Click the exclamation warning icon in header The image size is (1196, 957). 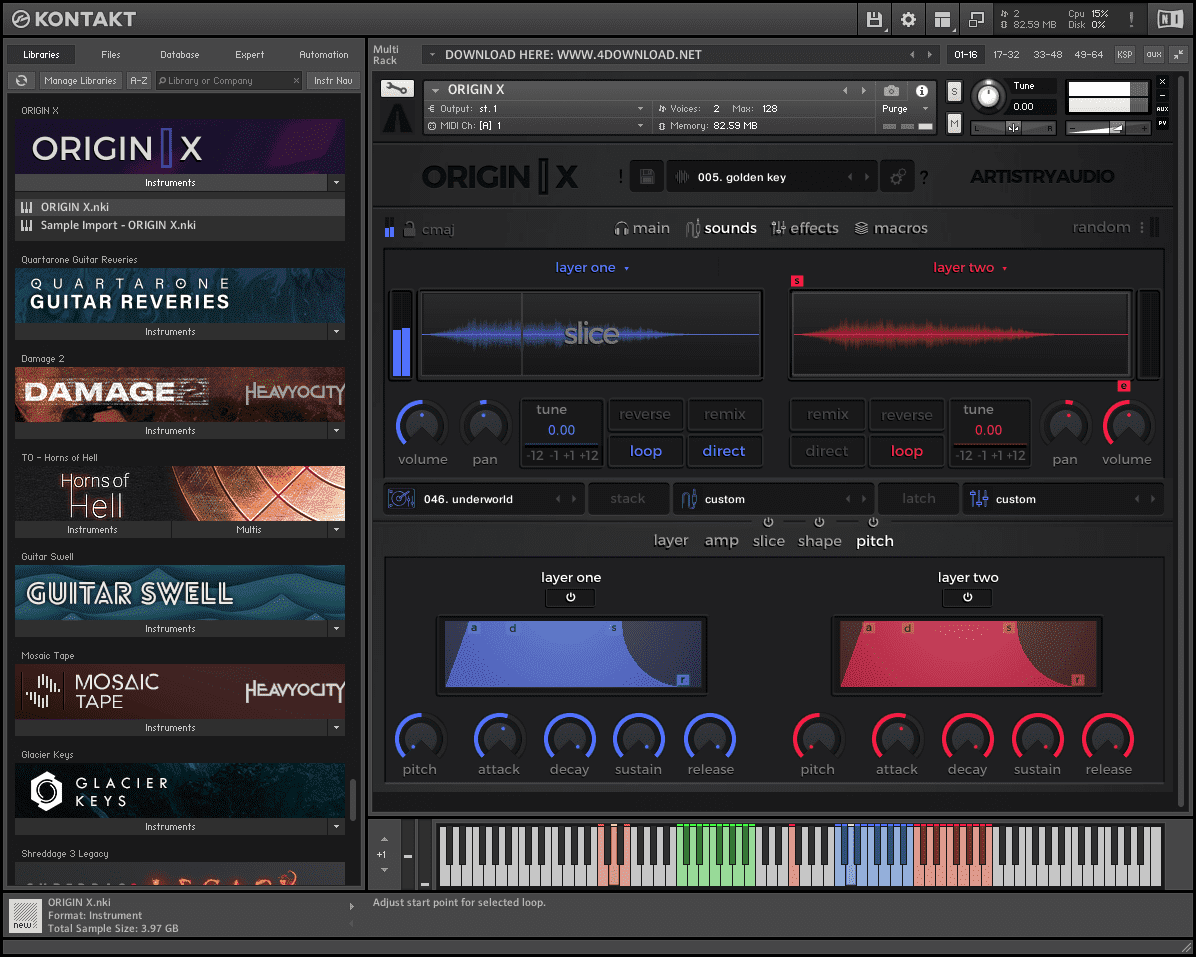pyautogui.click(x=1131, y=20)
